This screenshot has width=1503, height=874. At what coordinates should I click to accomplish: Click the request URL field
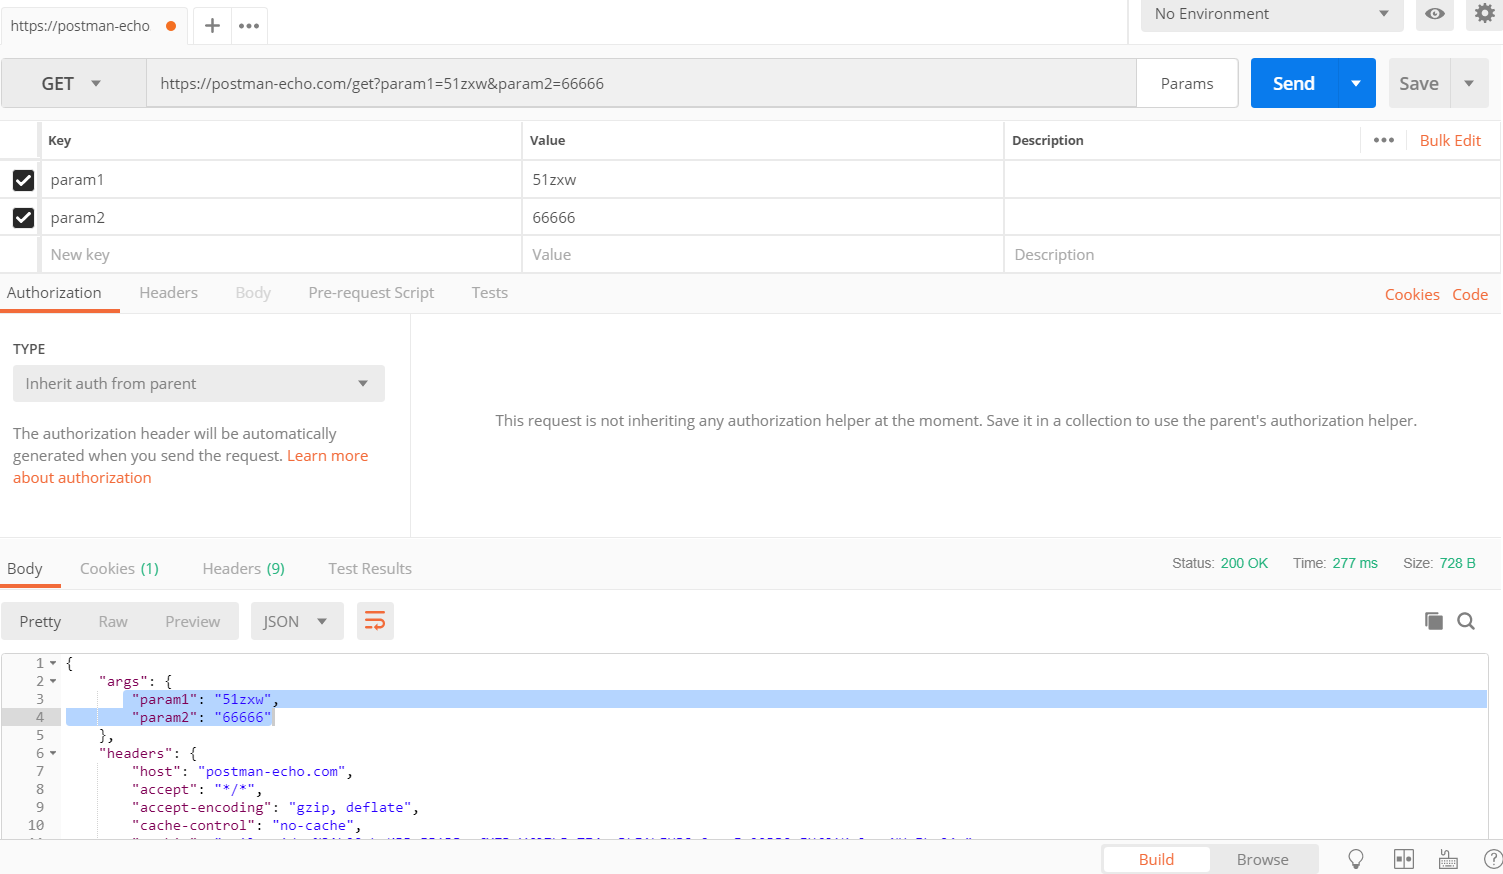tap(641, 83)
